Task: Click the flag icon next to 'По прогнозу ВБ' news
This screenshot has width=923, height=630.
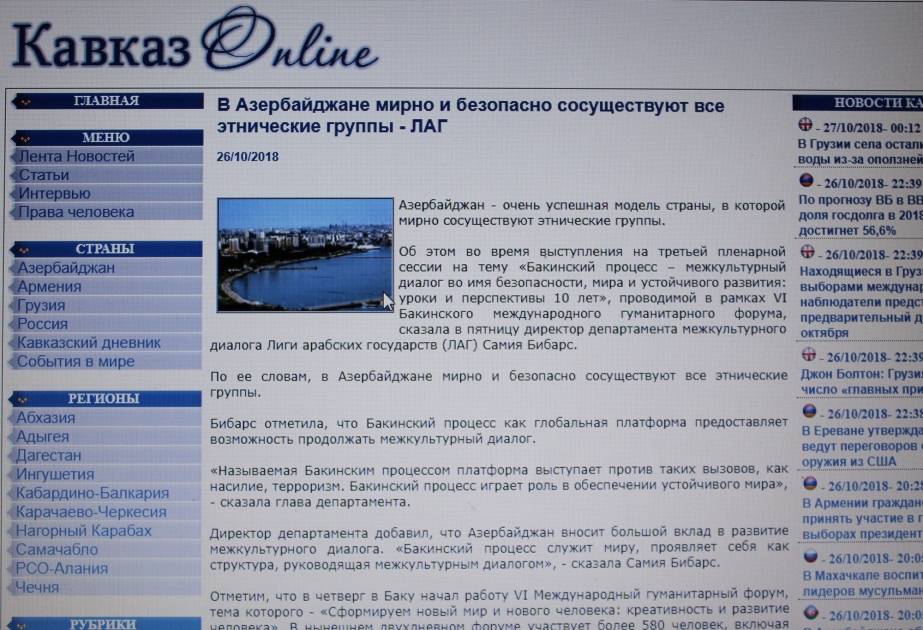Action: click(x=806, y=180)
